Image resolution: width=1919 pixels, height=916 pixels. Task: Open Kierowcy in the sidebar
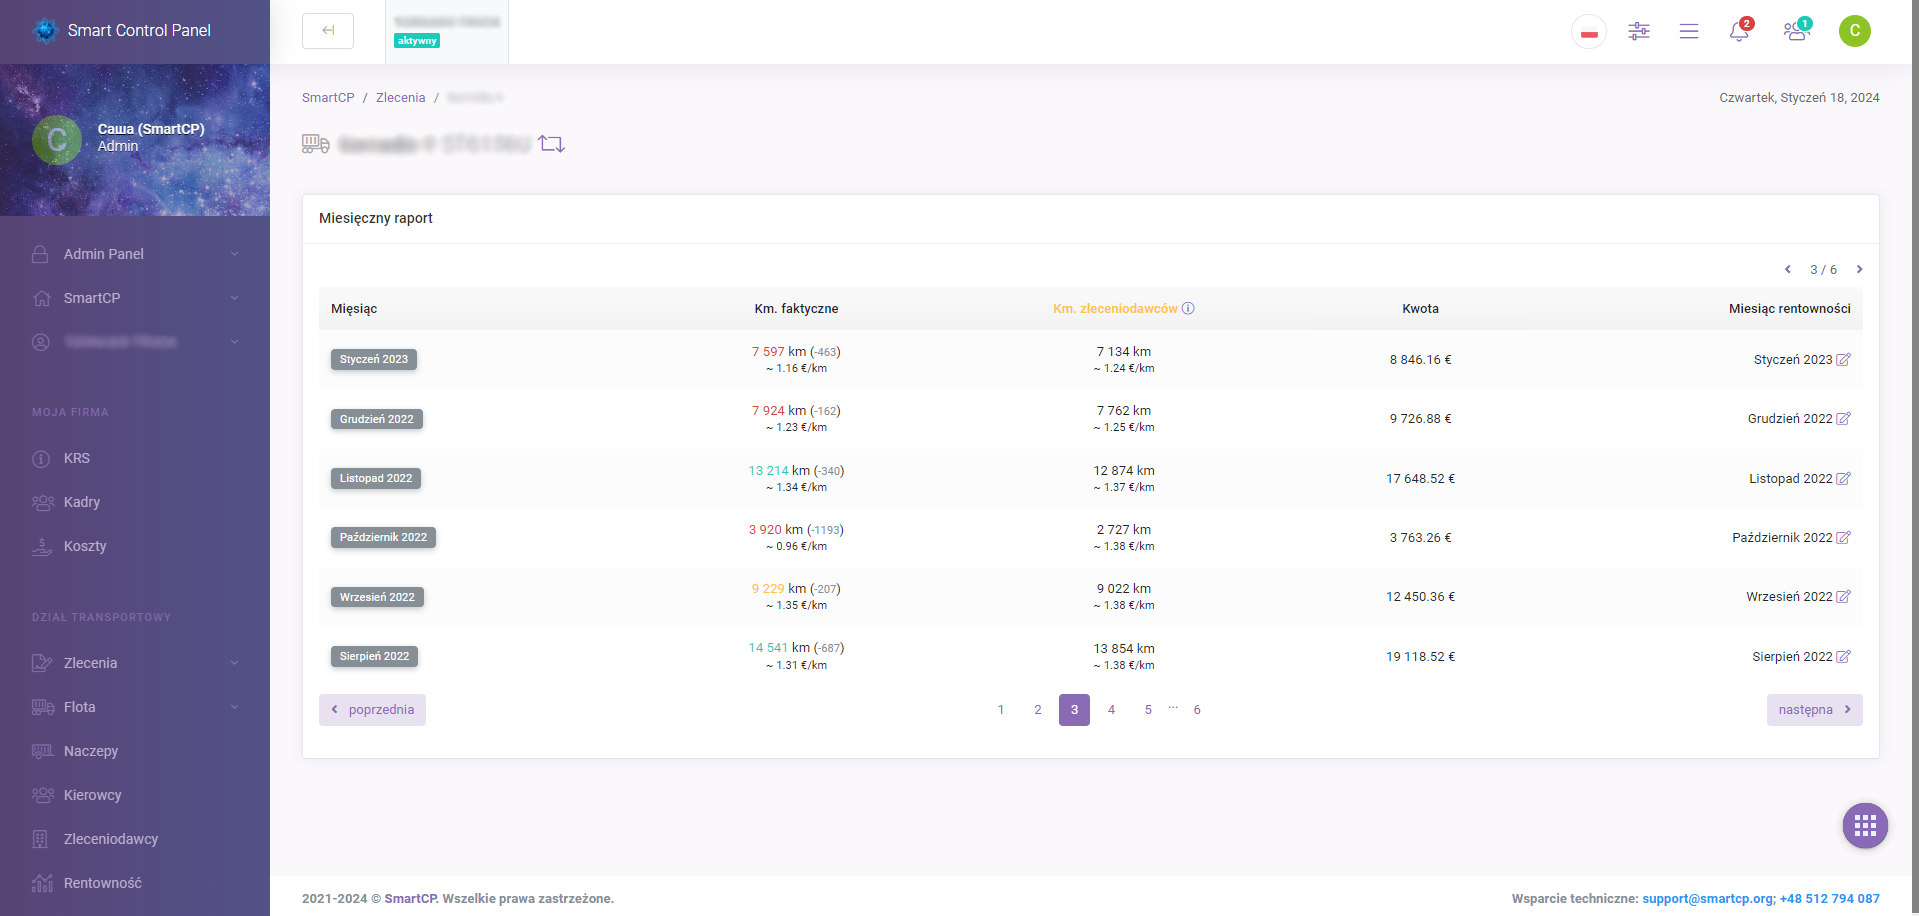click(x=135, y=795)
